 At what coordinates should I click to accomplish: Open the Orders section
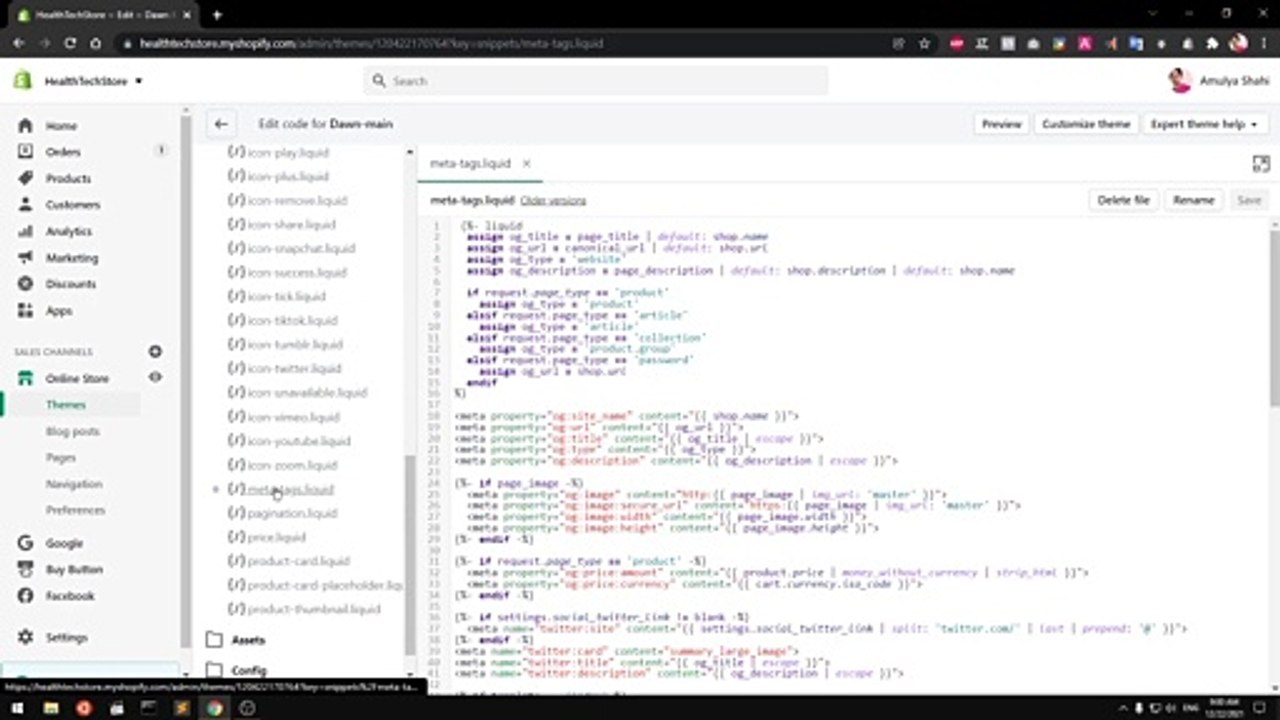tap(63, 152)
